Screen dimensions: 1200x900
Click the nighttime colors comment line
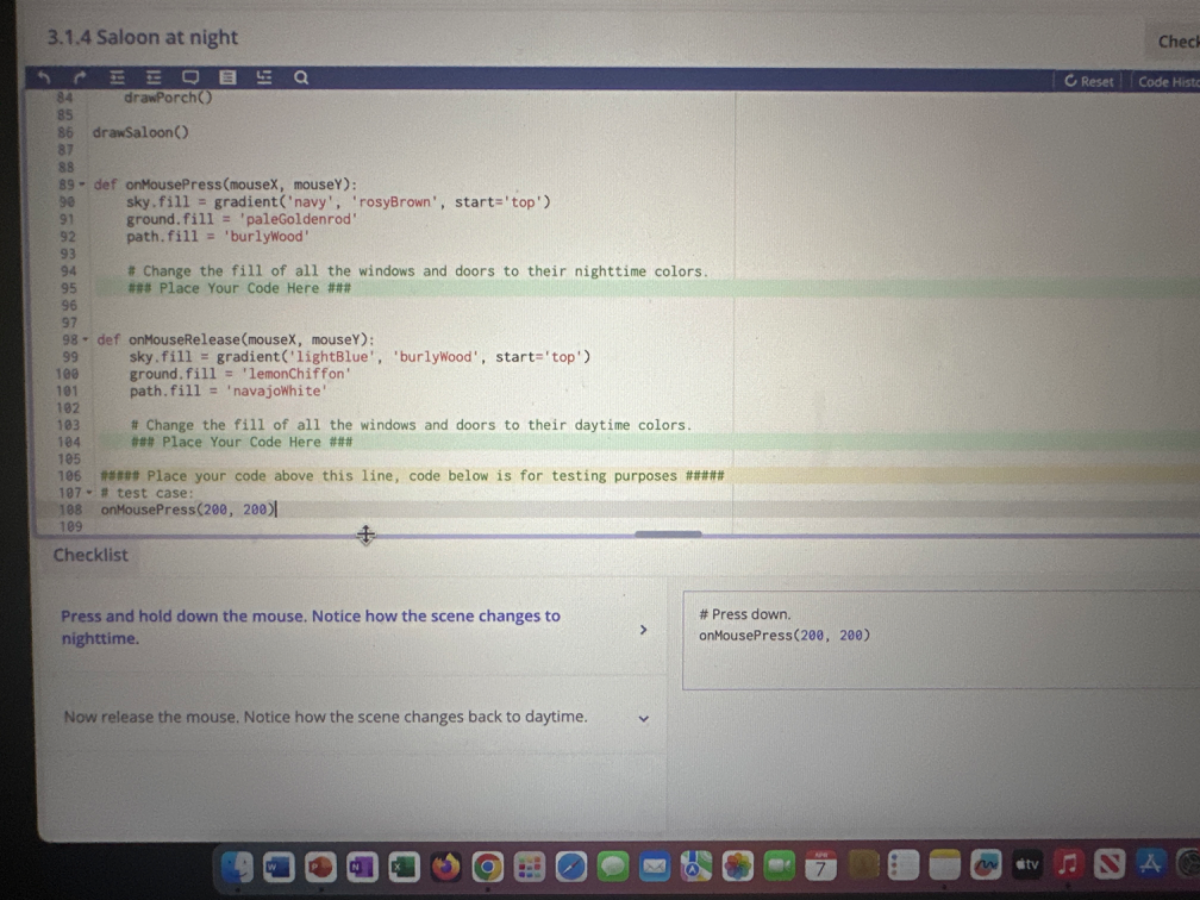[x=418, y=271]
